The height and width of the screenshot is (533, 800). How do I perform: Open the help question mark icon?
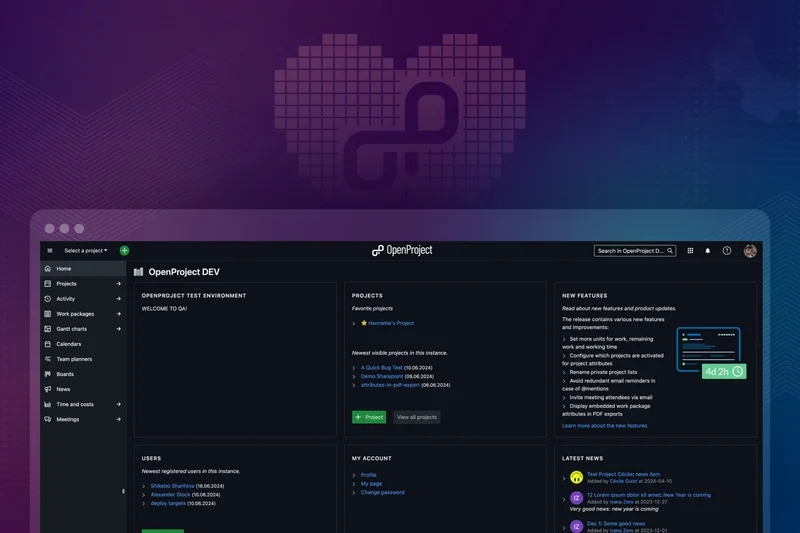(x=727, y=250)
